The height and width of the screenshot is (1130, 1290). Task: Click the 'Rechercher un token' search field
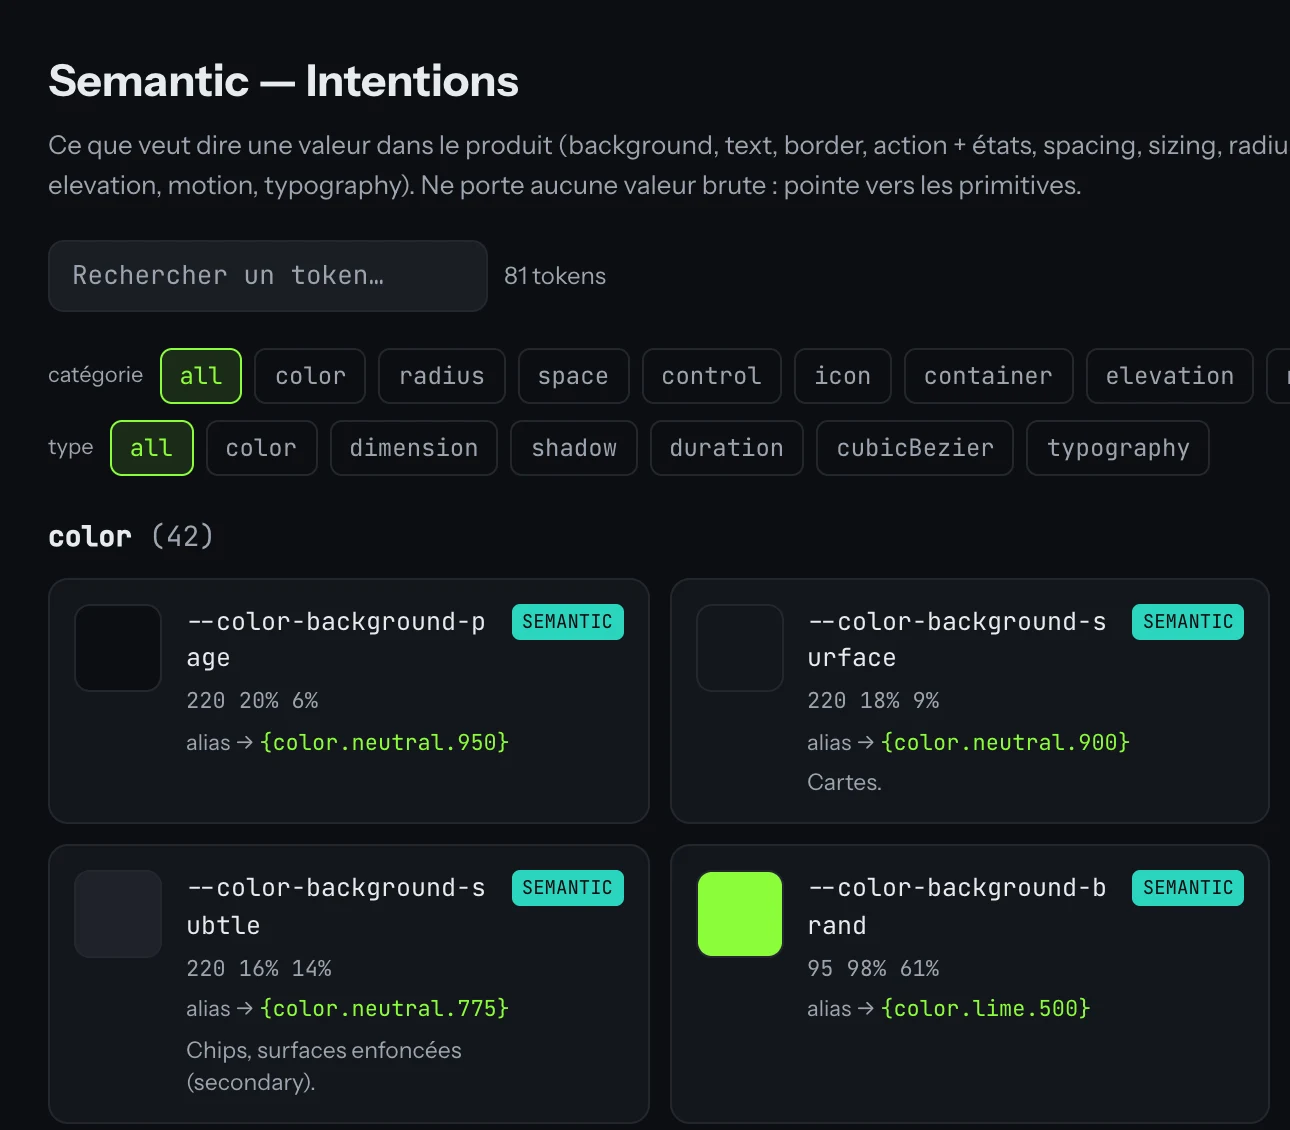pyautogui.click(x=268, y=276)
